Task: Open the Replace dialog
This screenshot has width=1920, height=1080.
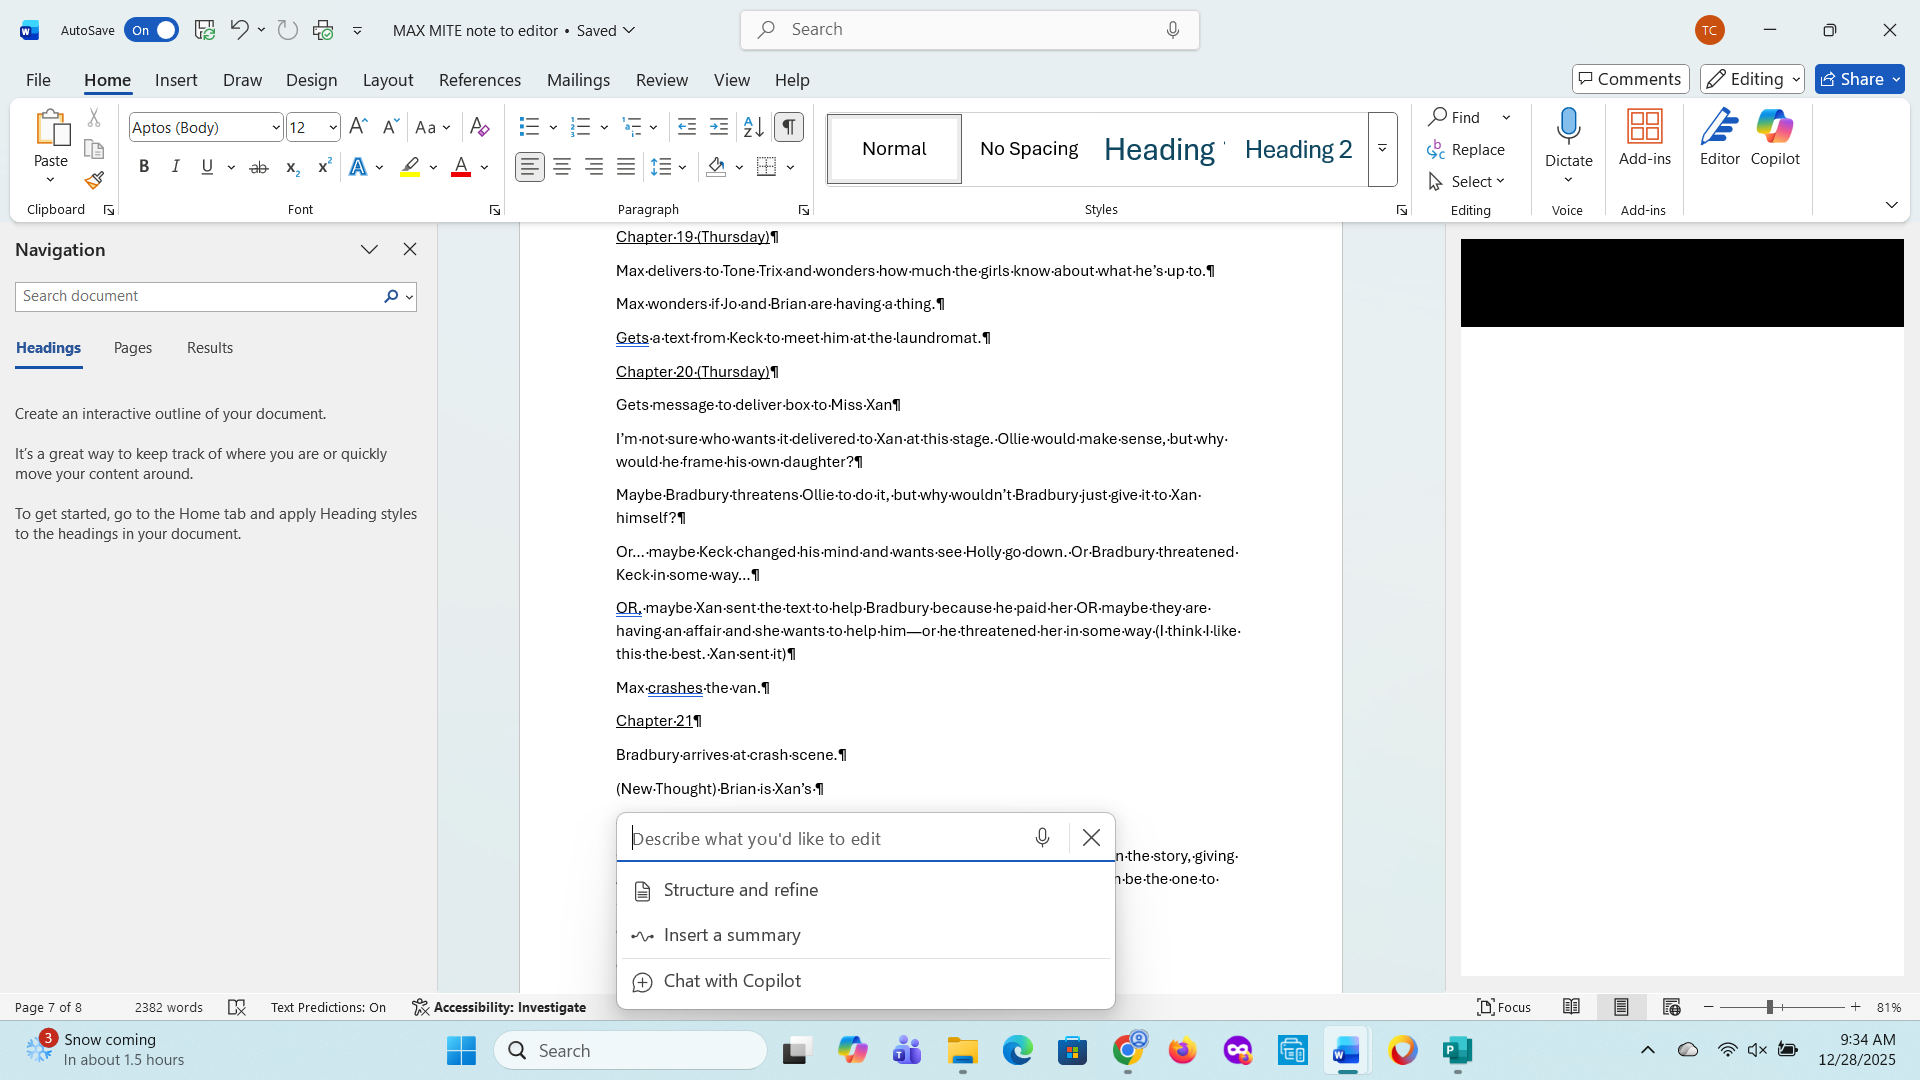Action: click(1478, 149)
